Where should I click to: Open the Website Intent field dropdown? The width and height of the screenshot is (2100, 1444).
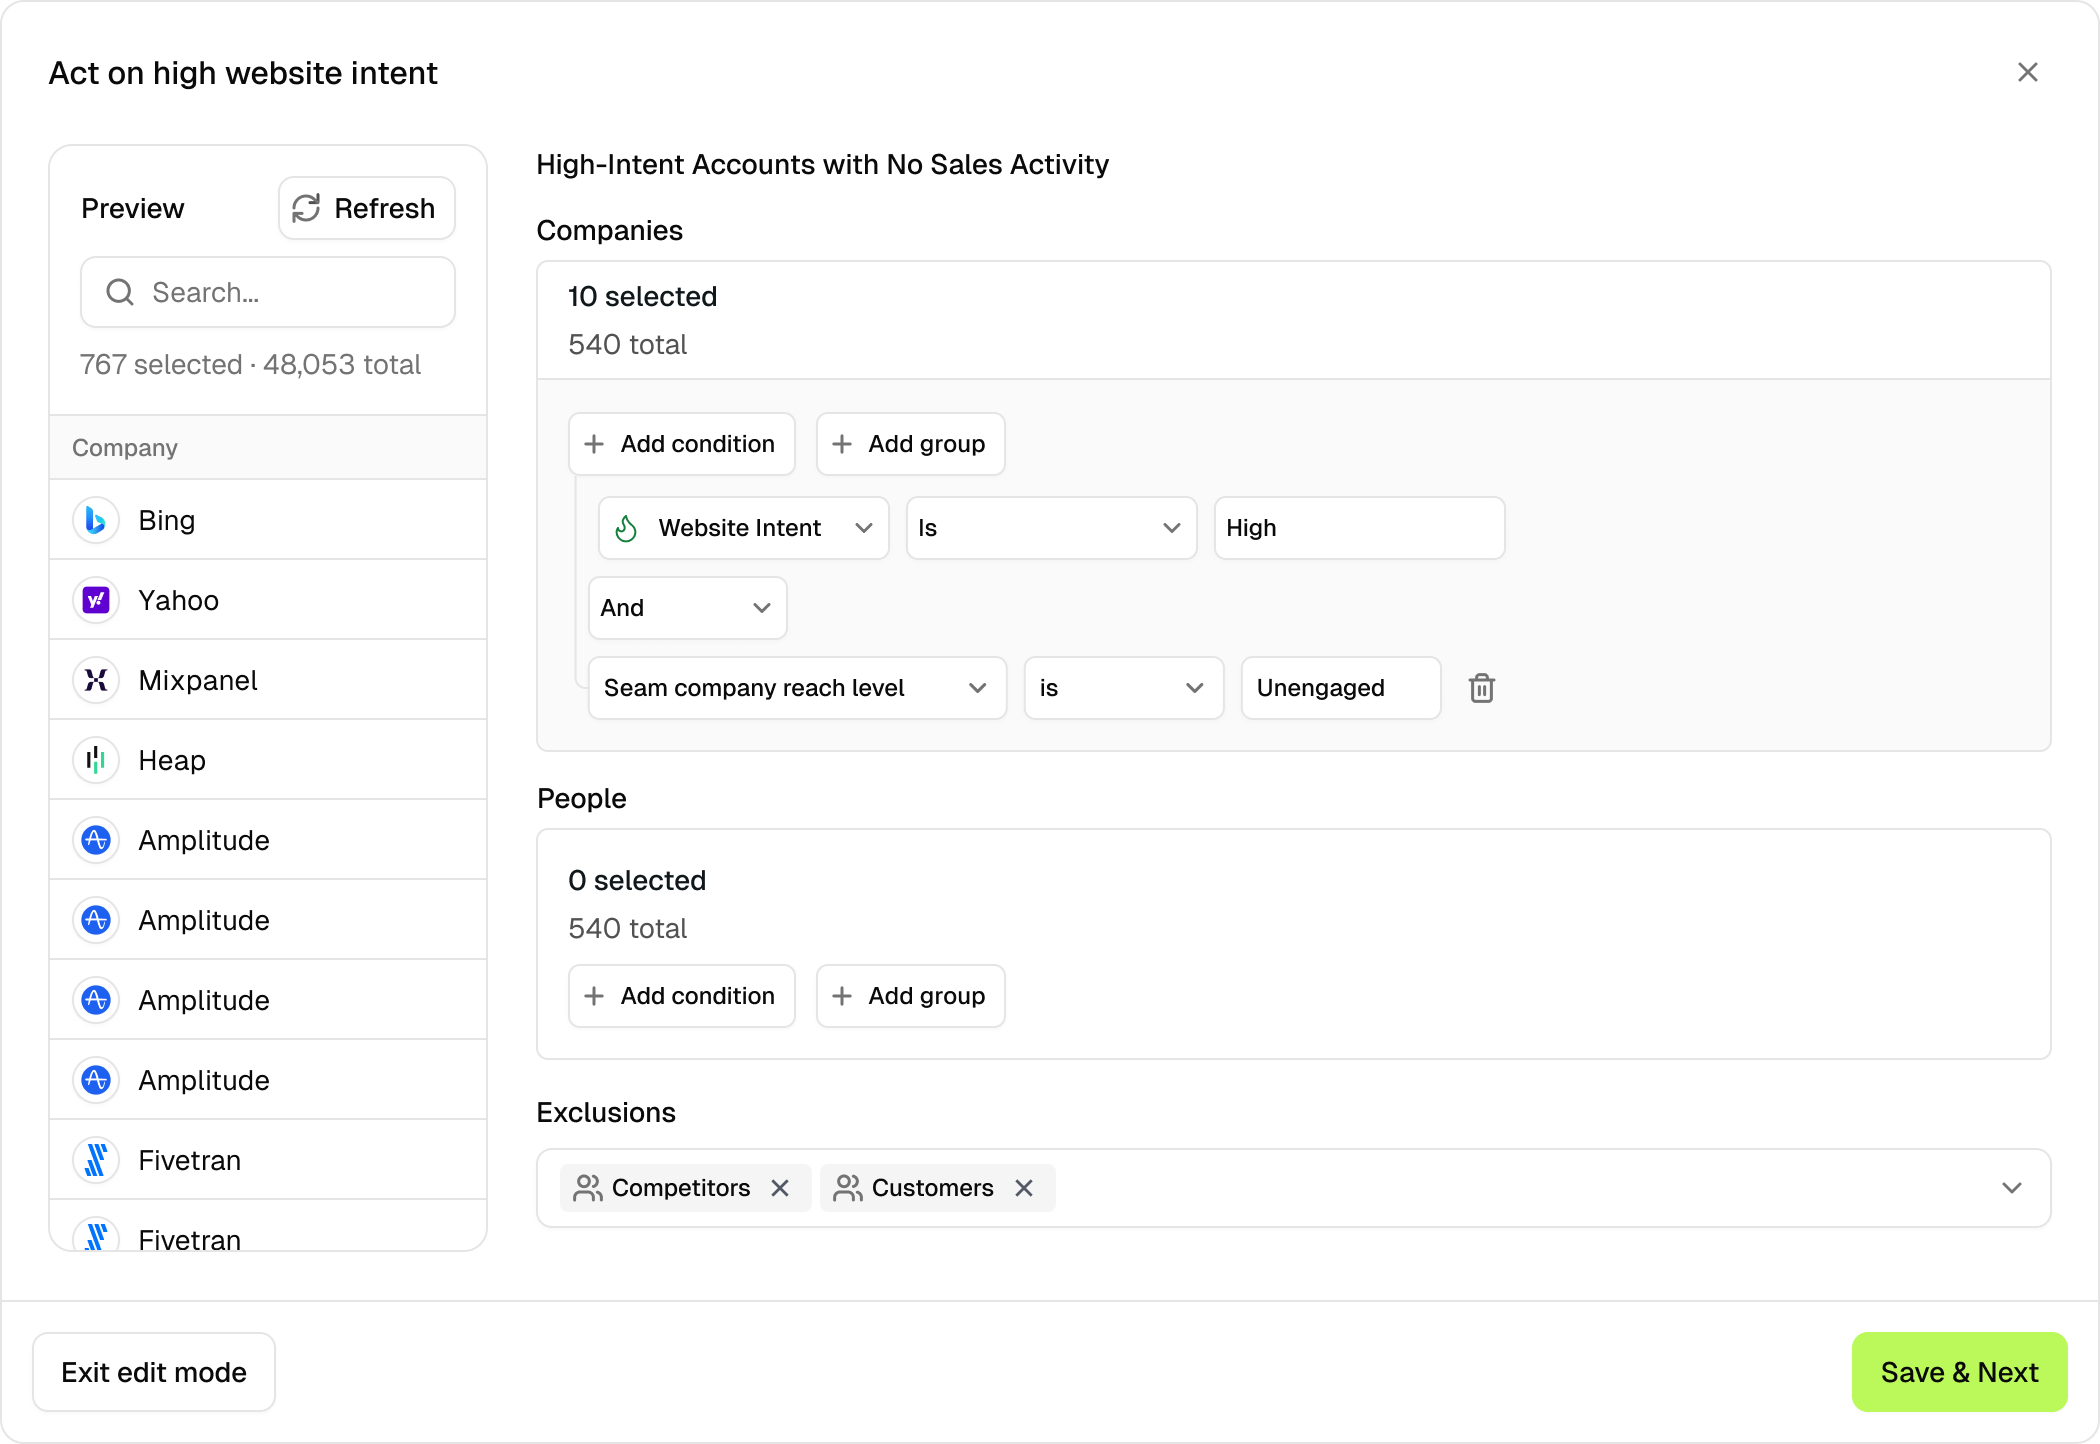coord(743,528)
